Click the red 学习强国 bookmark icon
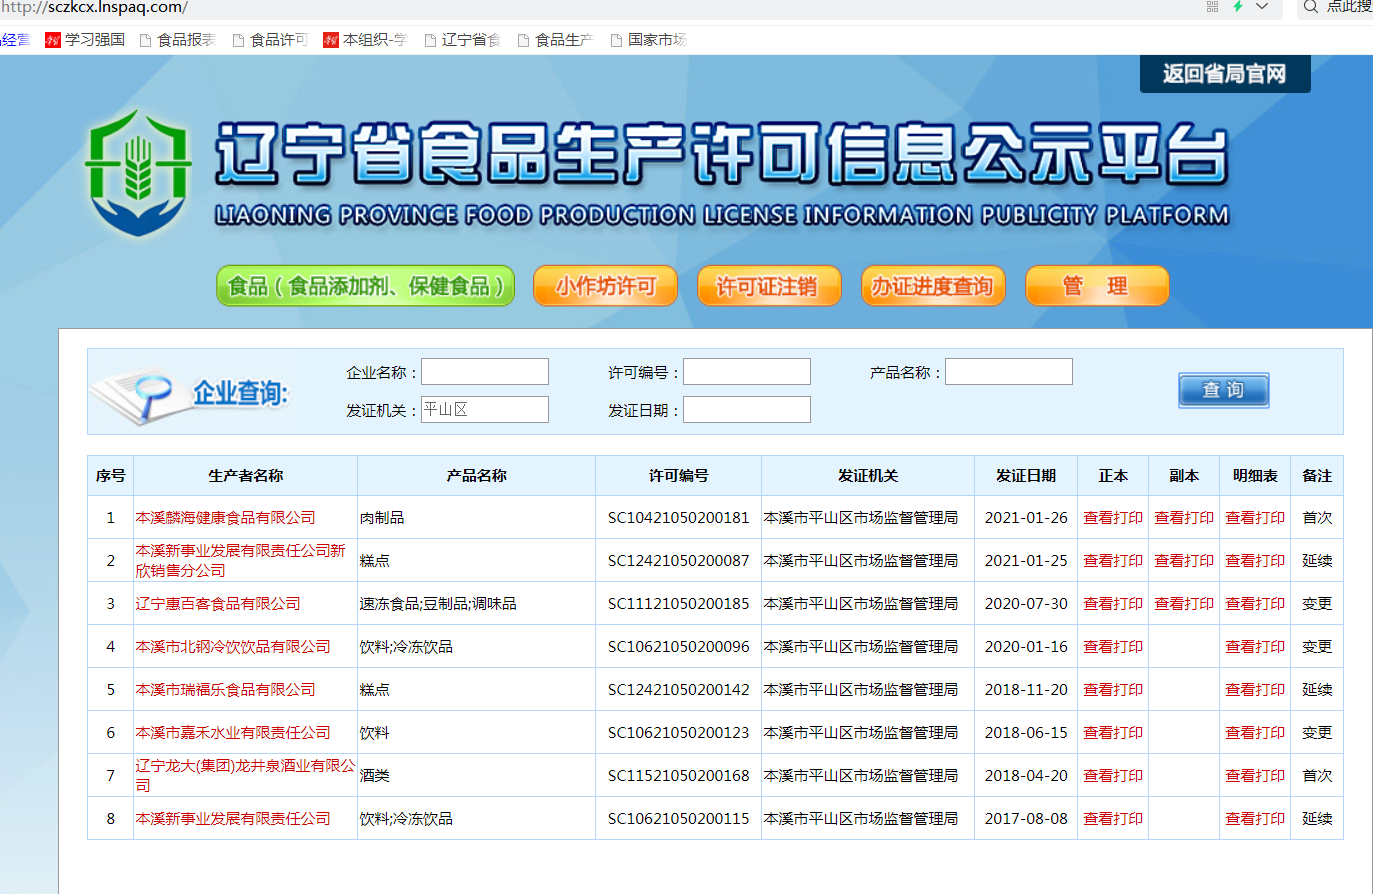The image size is (1373, 894). (53, 40)
